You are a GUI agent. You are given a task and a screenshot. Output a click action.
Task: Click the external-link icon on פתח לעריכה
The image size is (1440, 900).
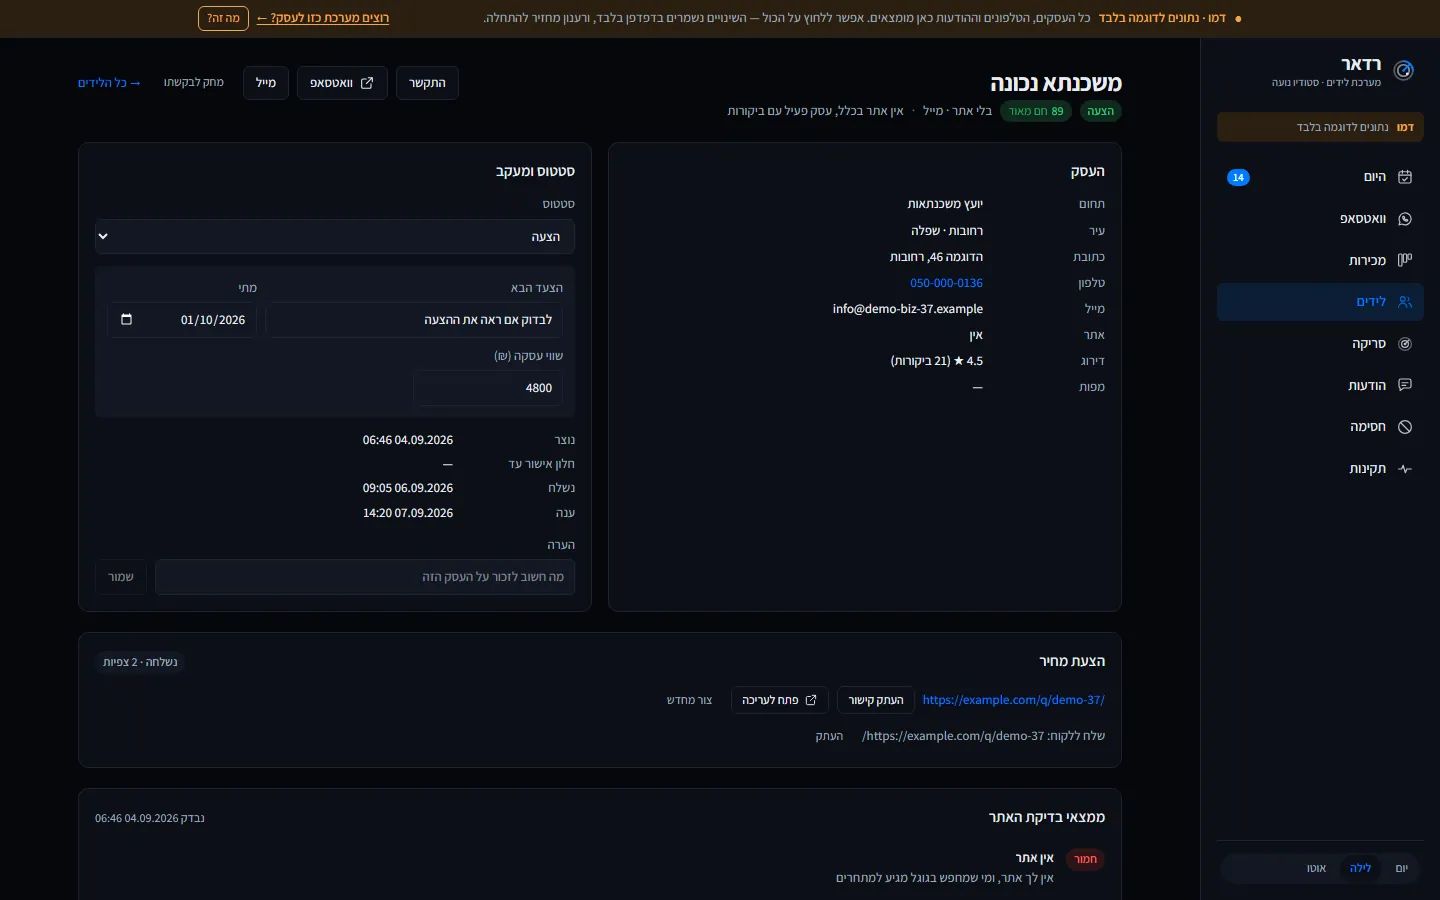pos(811,700)
